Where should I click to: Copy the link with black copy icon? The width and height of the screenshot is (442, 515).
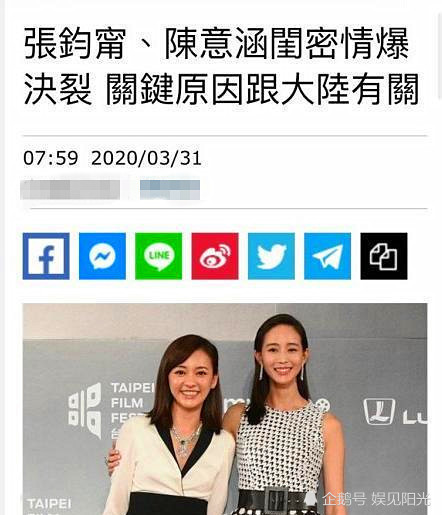384,256
